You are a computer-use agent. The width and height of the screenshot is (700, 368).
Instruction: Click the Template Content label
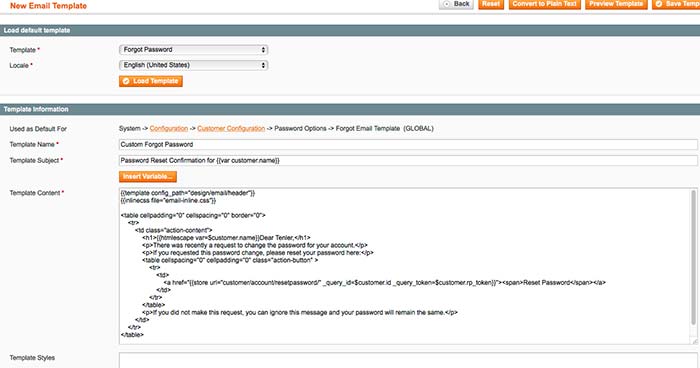click(x=35, y=193)
